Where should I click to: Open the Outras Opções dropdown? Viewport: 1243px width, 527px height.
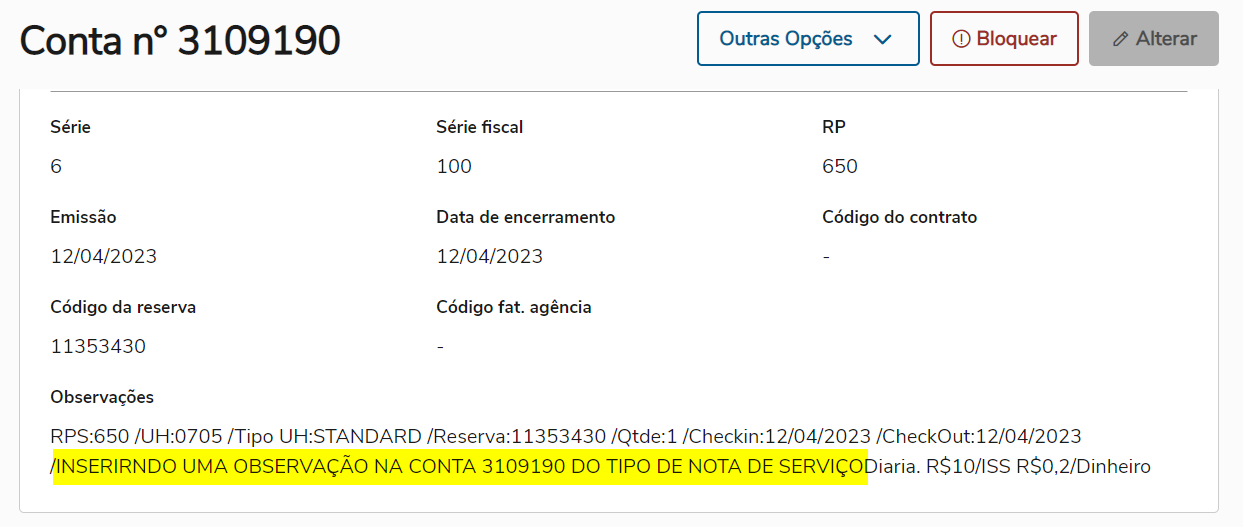click(x=806, y=39)
